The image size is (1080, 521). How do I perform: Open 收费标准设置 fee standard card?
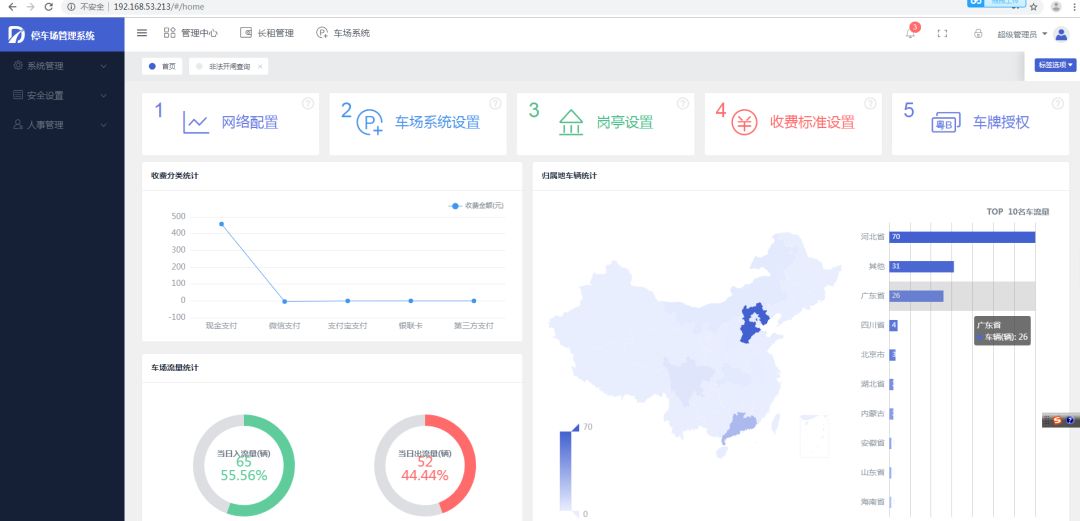point(792,123)
